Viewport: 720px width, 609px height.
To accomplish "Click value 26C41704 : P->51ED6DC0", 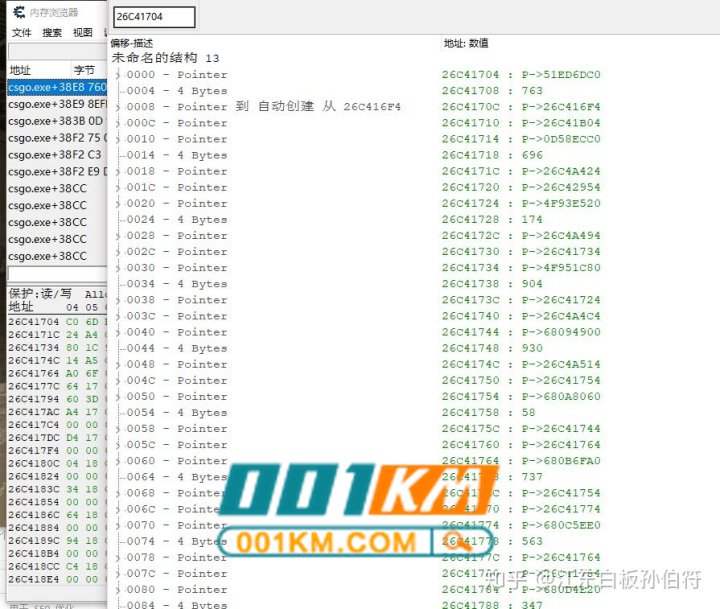I will 521,74.
